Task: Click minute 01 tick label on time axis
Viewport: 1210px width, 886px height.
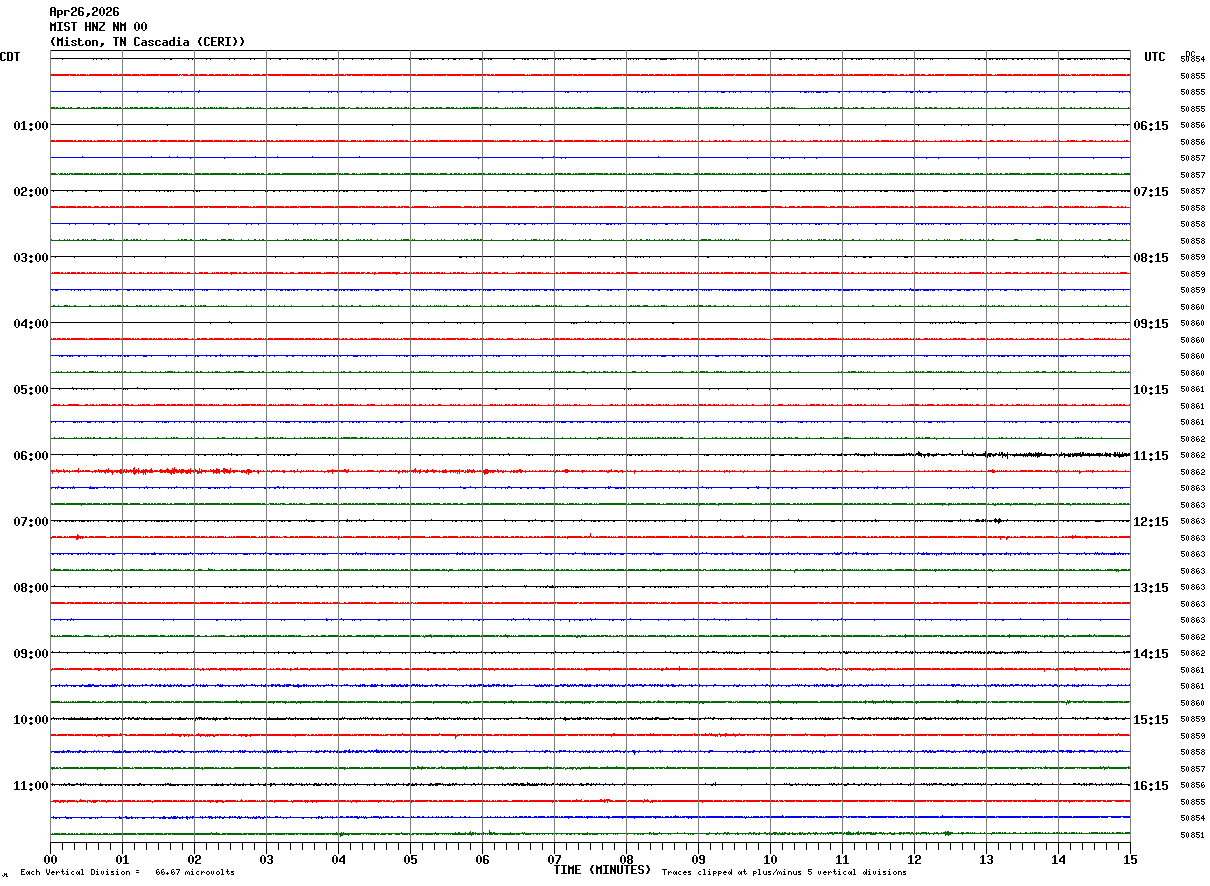Action: [x=122, y=859]
